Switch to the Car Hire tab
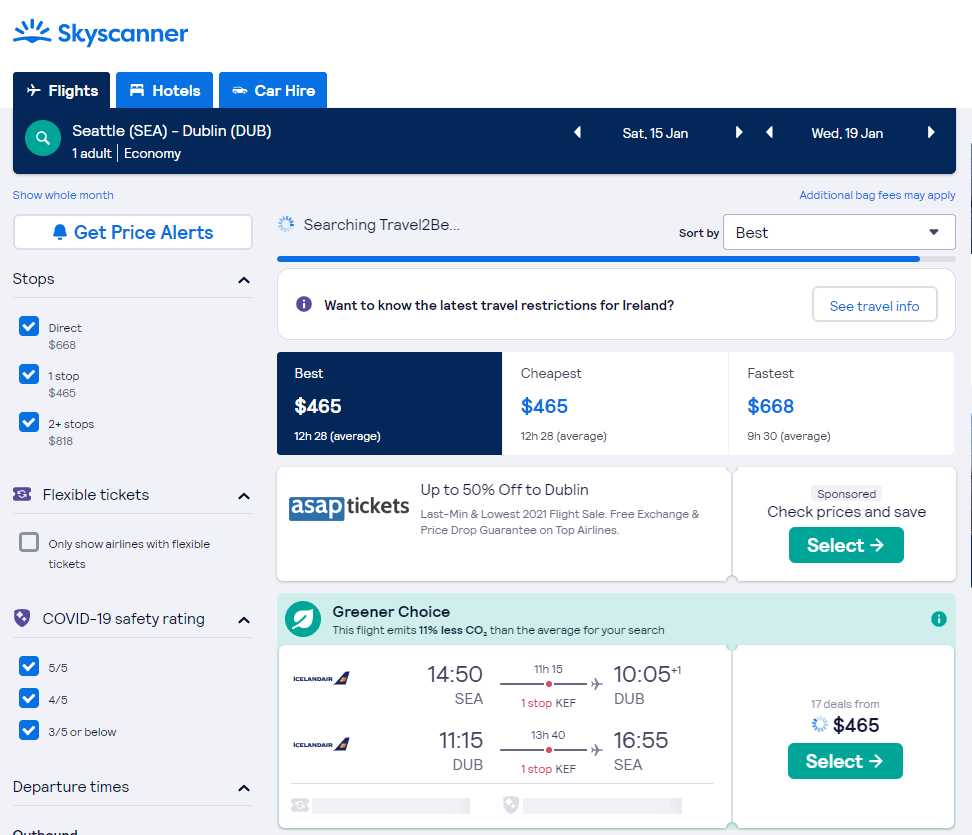Screen dimensions: 972x835 (272, 90)
